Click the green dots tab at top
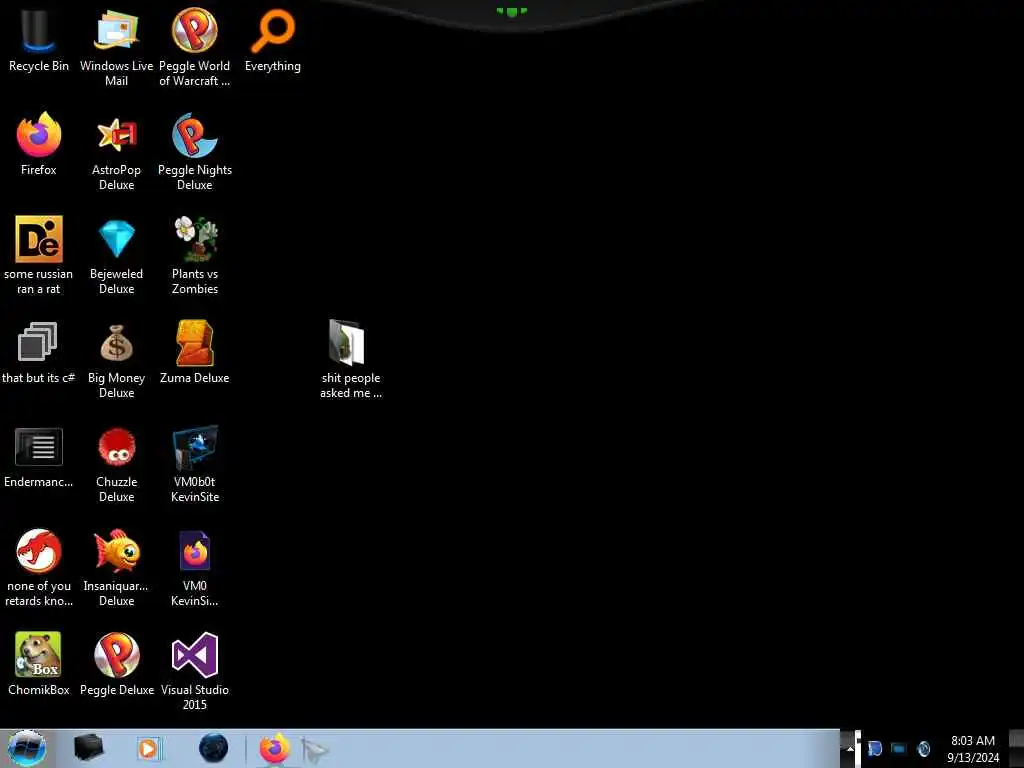 pyautogui.click(x=511, y=11)
